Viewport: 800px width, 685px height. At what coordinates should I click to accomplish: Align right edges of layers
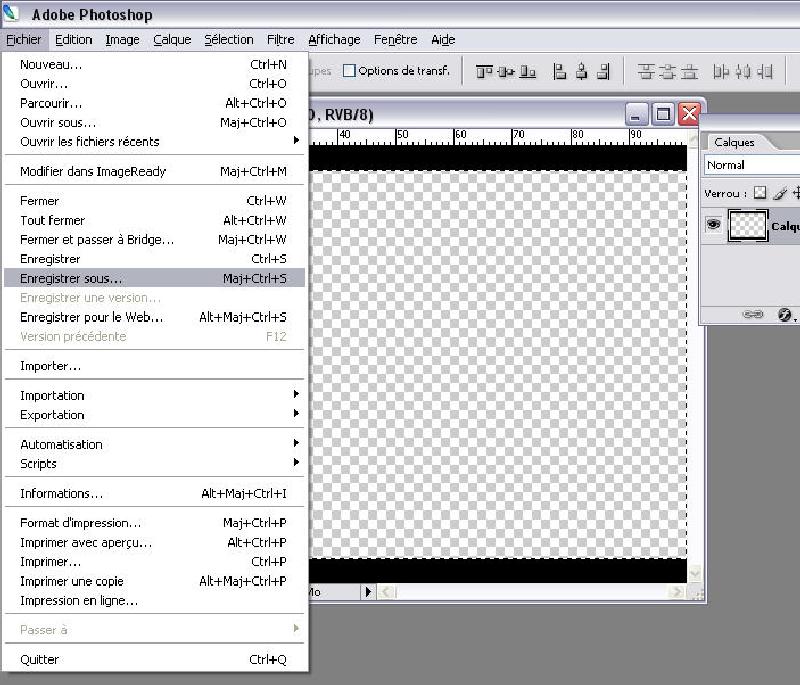603,72
